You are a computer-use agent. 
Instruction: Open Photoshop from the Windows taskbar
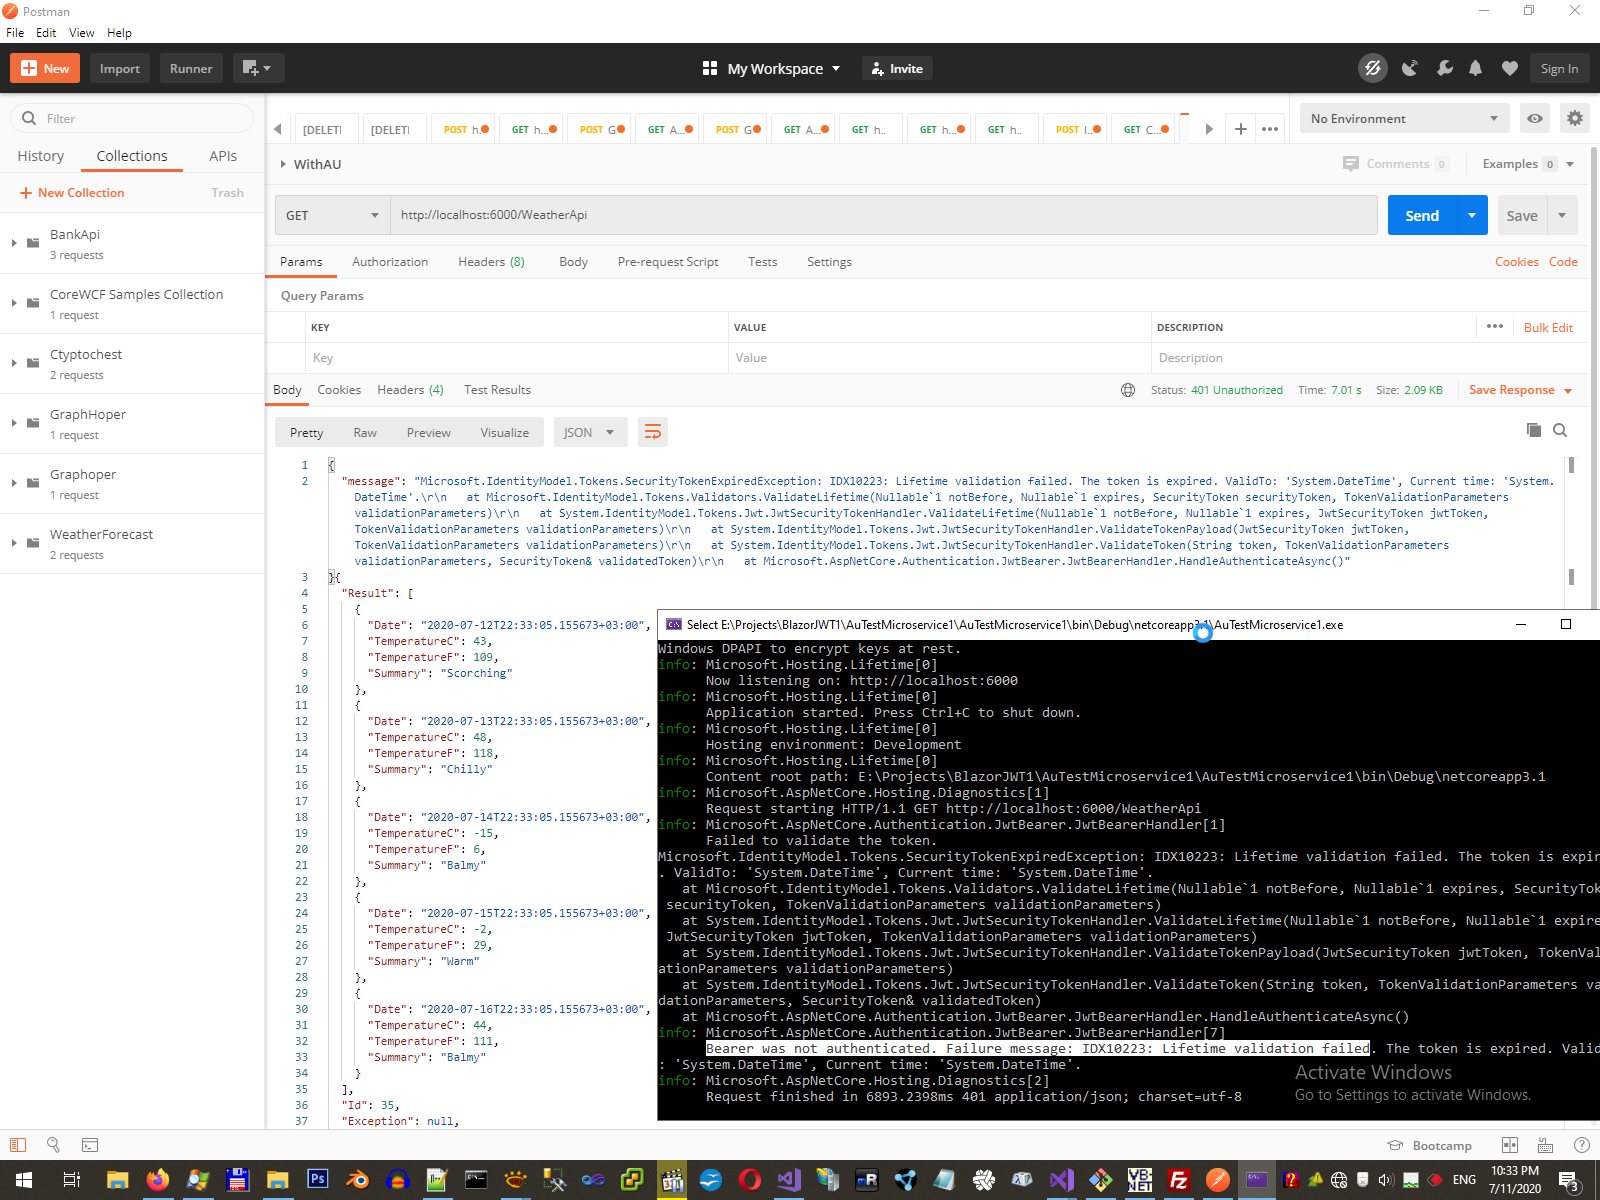coord(317,1179)
